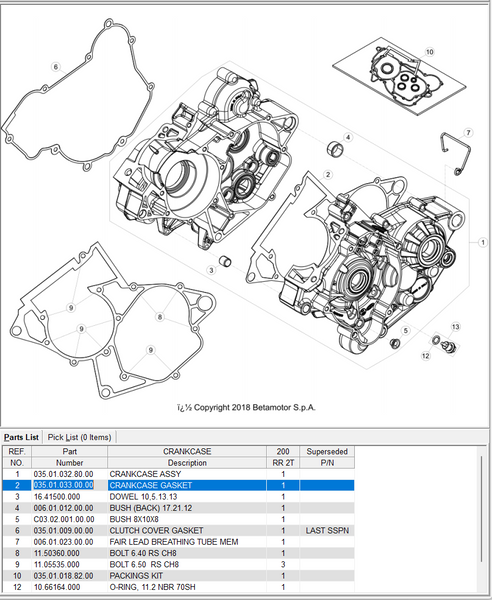The image size is (492, 600).
Task: Click callout 13 near drain plug
Action: coord(455,327)
